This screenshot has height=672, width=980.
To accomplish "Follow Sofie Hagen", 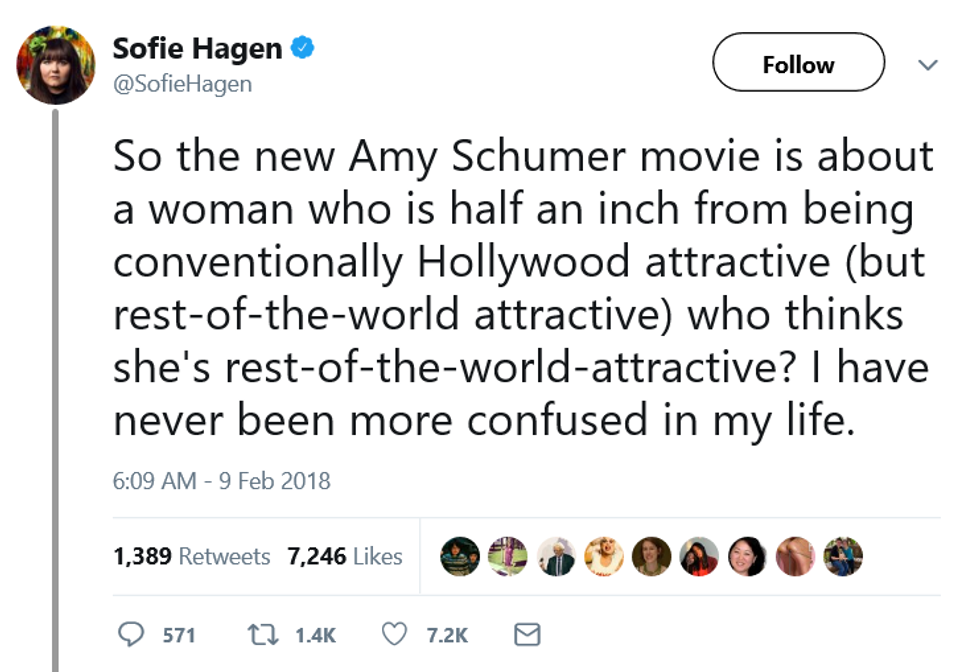I will [x=798, y=63].
